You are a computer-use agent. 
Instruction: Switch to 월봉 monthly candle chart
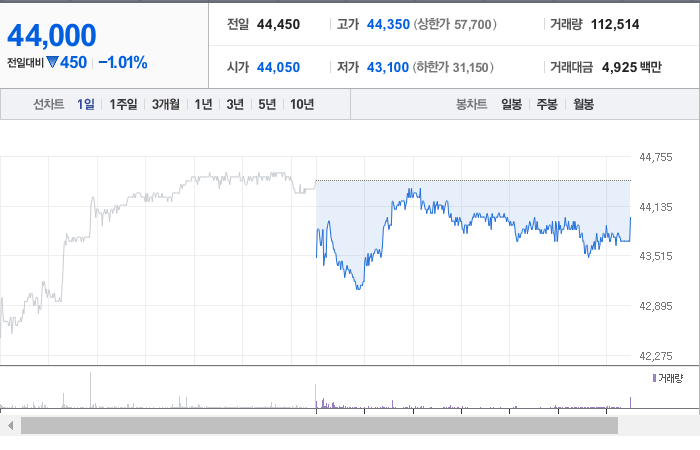583,104
